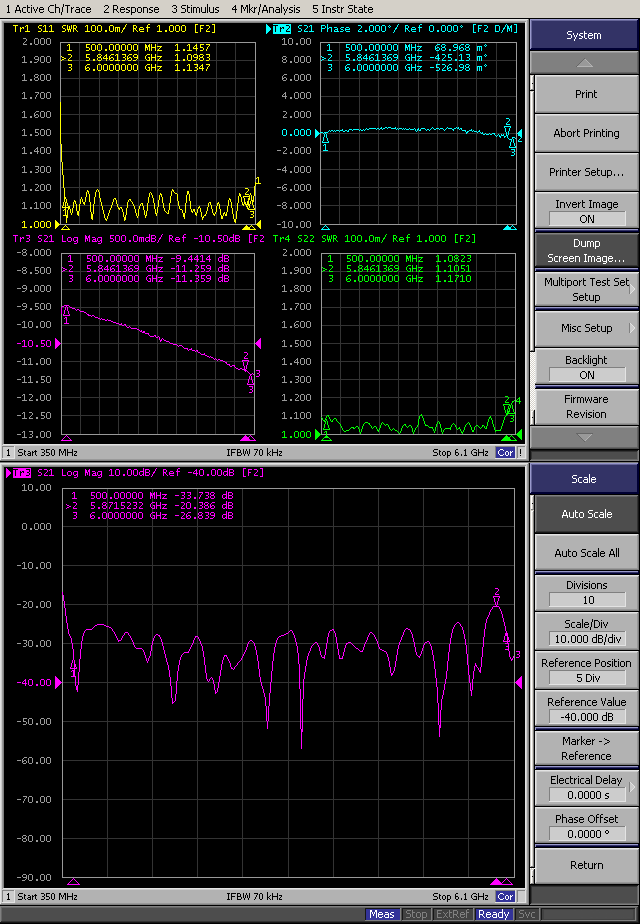Expand Multiport Test Set Setup submenu

586,289
